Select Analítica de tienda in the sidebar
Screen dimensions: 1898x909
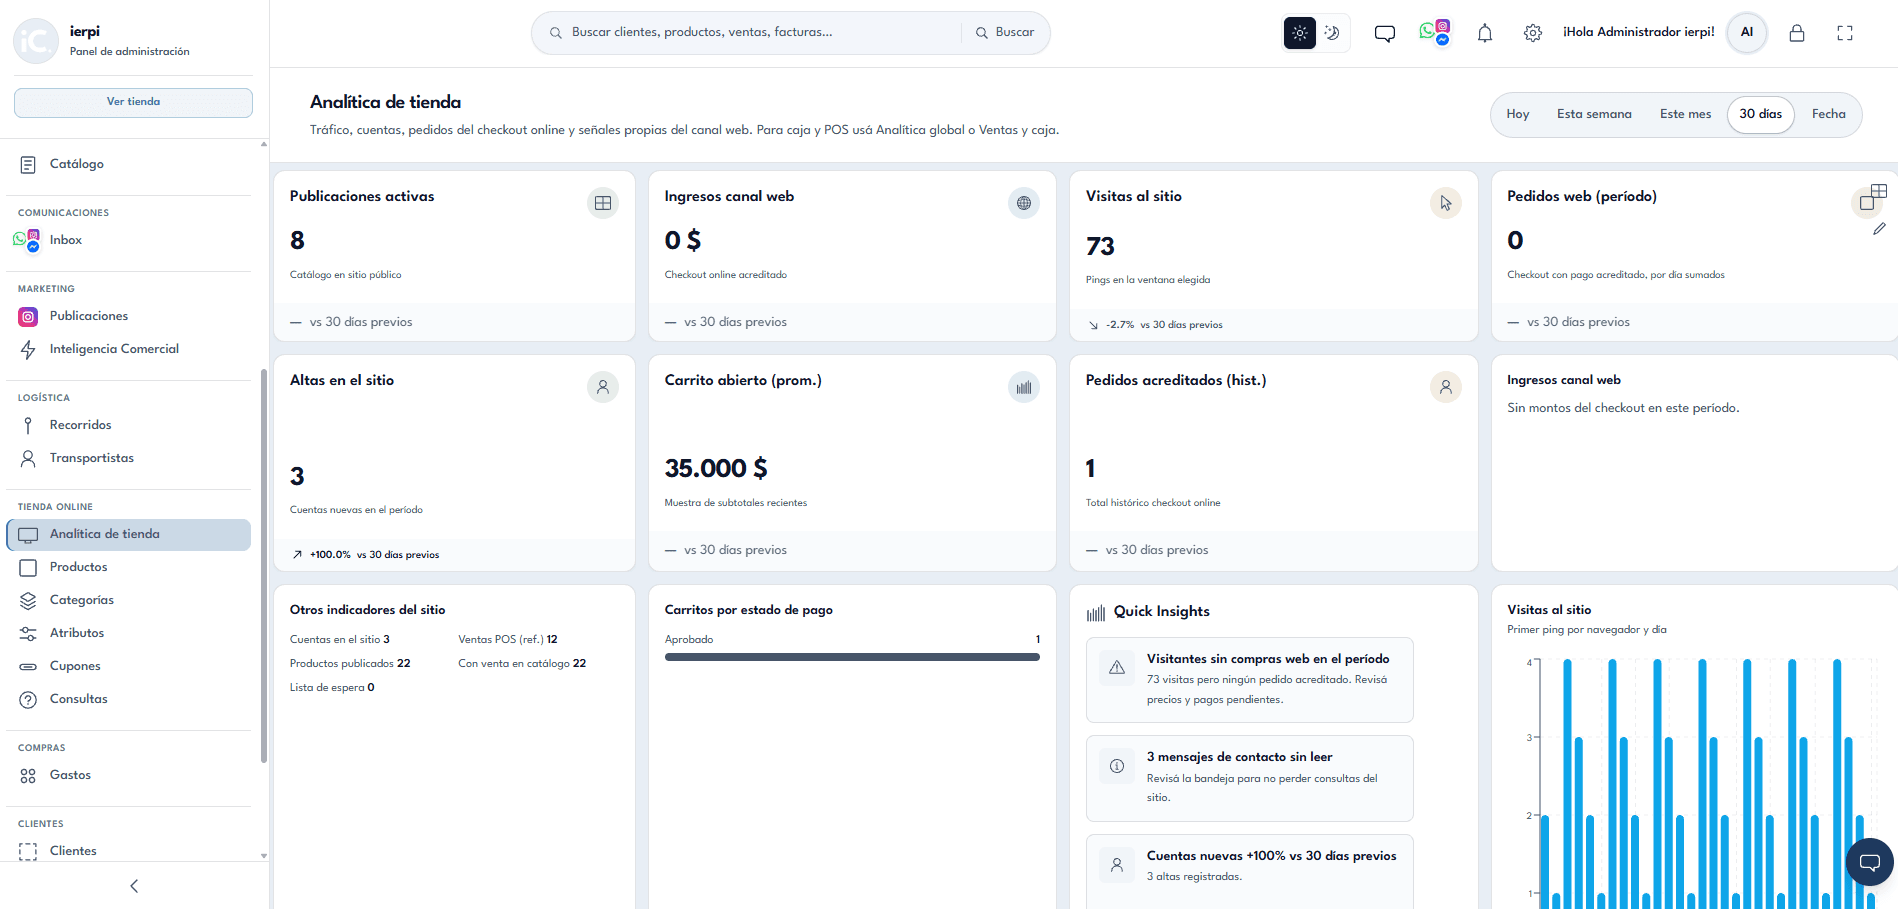point(129,534)
